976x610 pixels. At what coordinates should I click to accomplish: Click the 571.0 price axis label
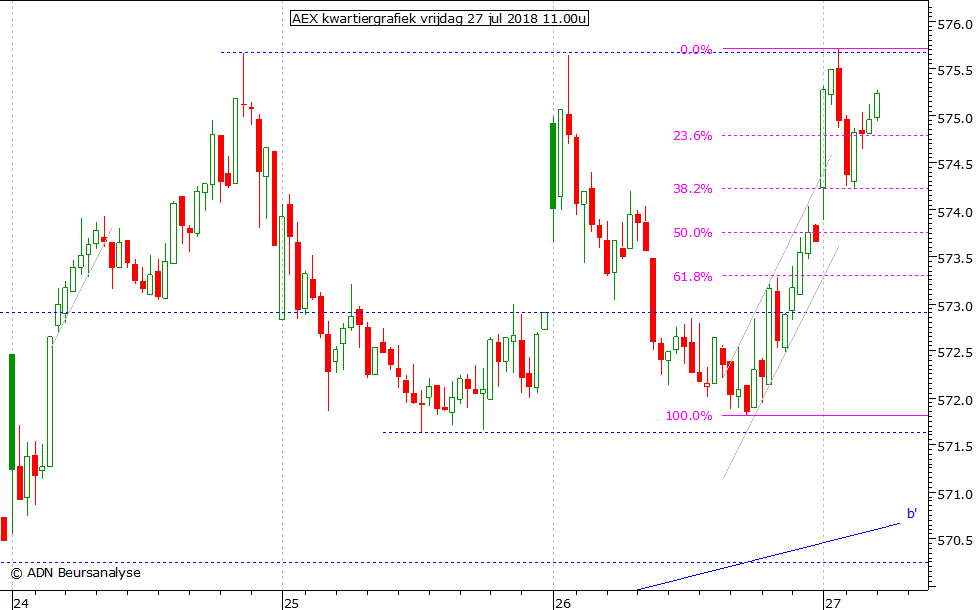click(954, 494)
